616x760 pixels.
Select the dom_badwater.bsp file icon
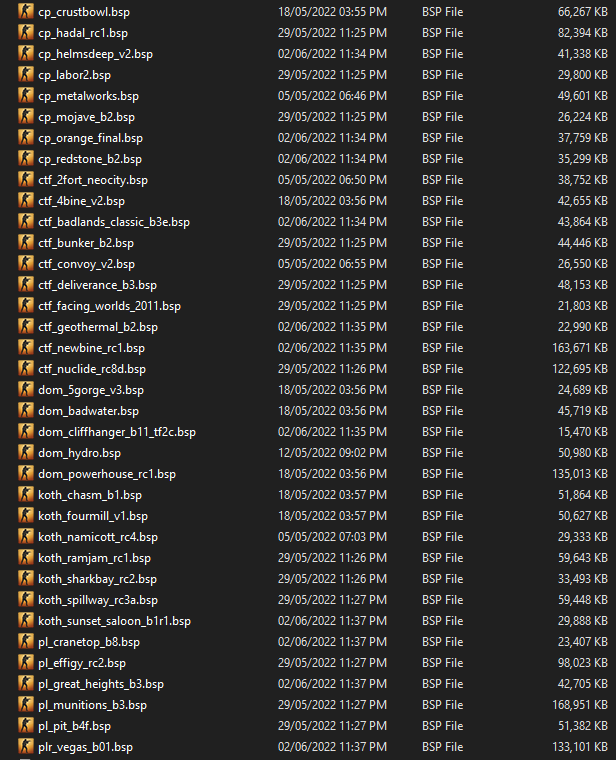[26, 411]
